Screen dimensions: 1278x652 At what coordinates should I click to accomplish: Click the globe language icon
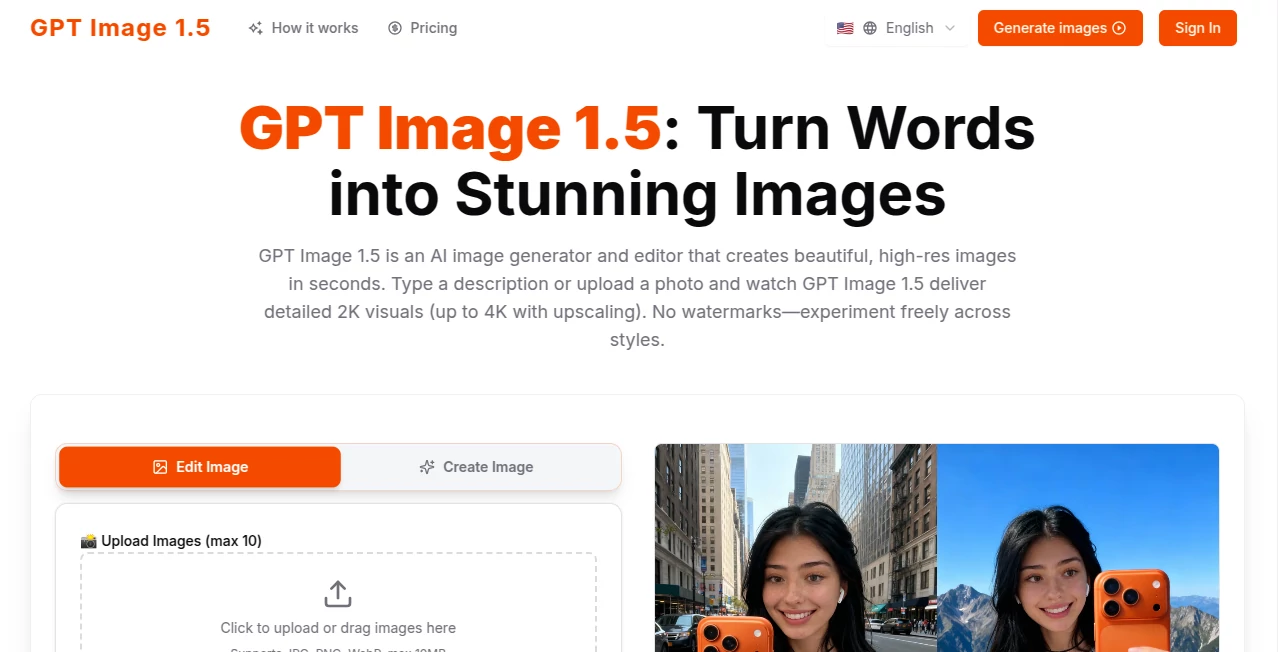tap(869, 28)
